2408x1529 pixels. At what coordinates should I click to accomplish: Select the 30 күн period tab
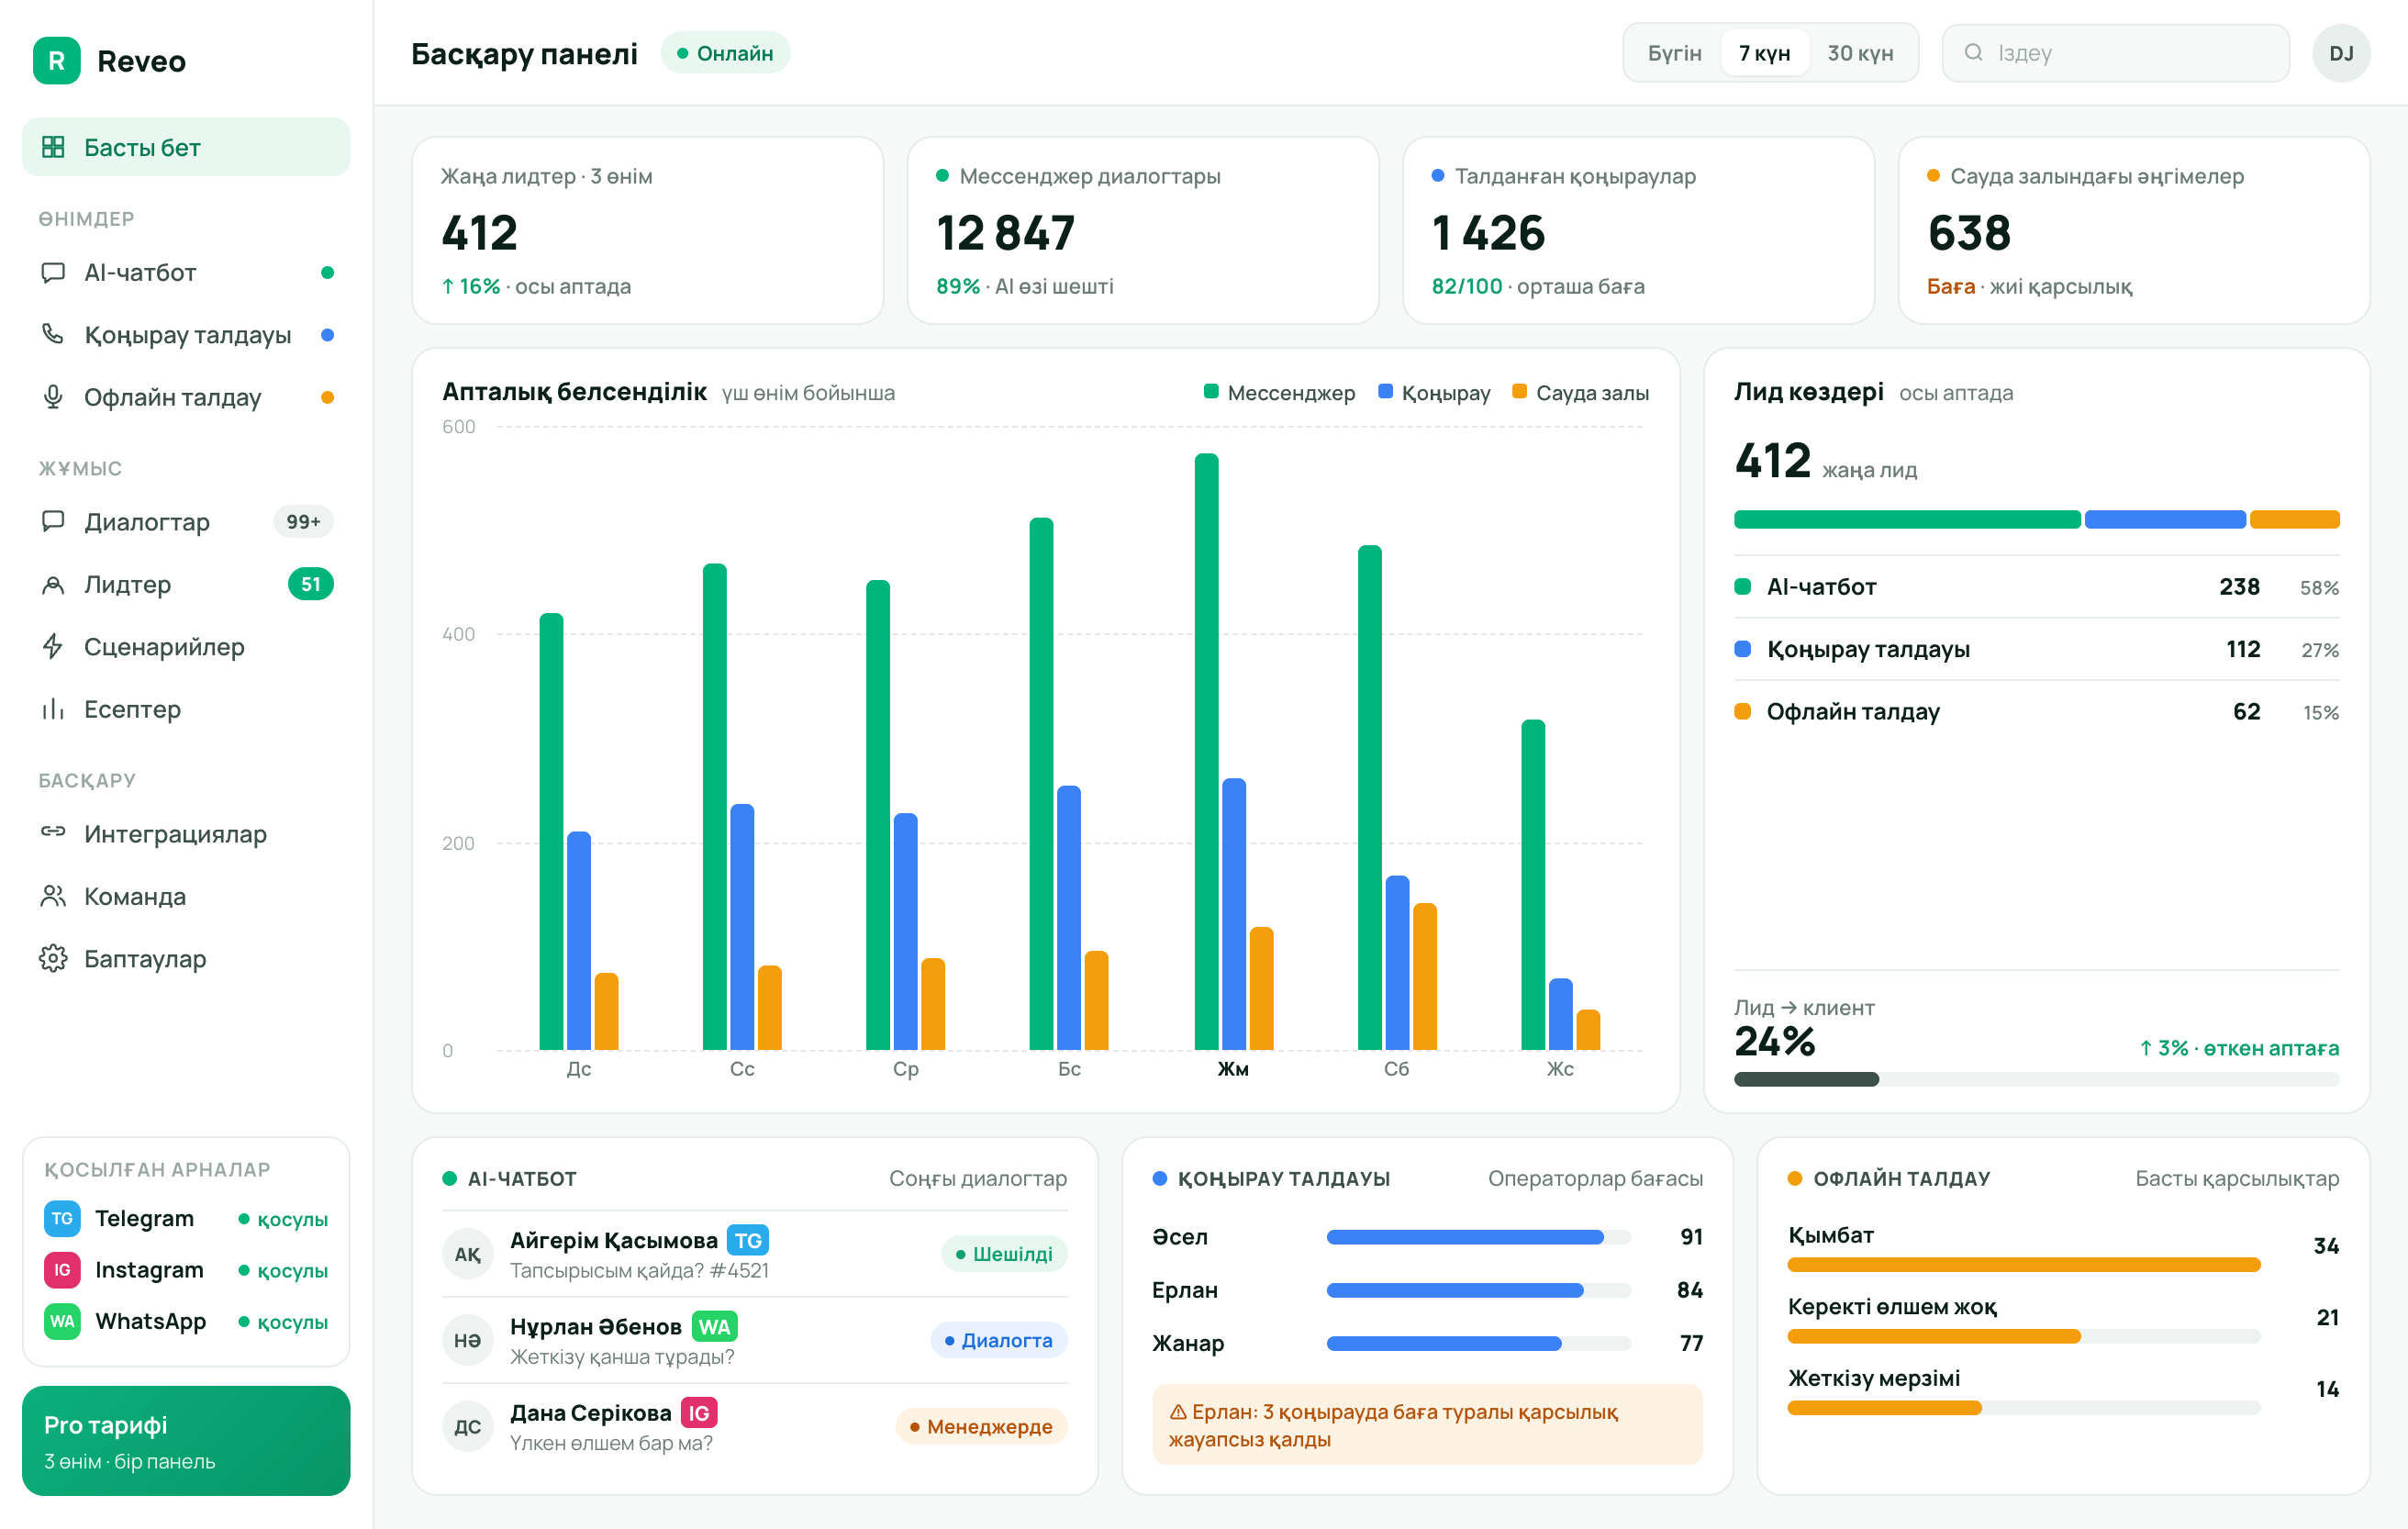1860,53
